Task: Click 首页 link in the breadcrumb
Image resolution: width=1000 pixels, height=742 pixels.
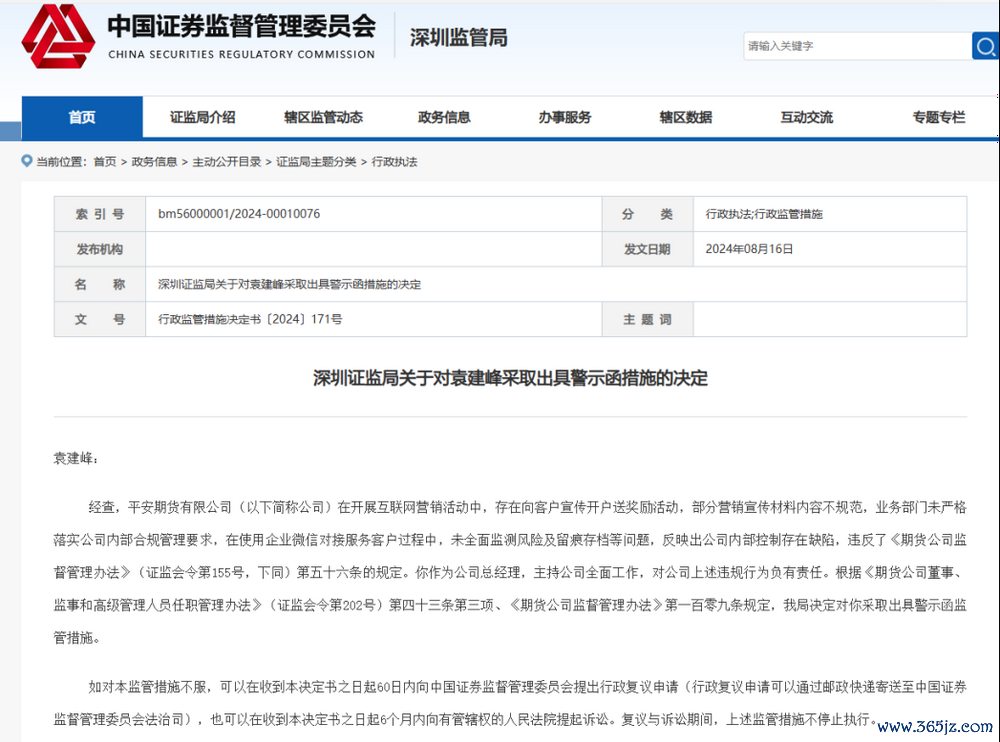Action: click(105, 161)
